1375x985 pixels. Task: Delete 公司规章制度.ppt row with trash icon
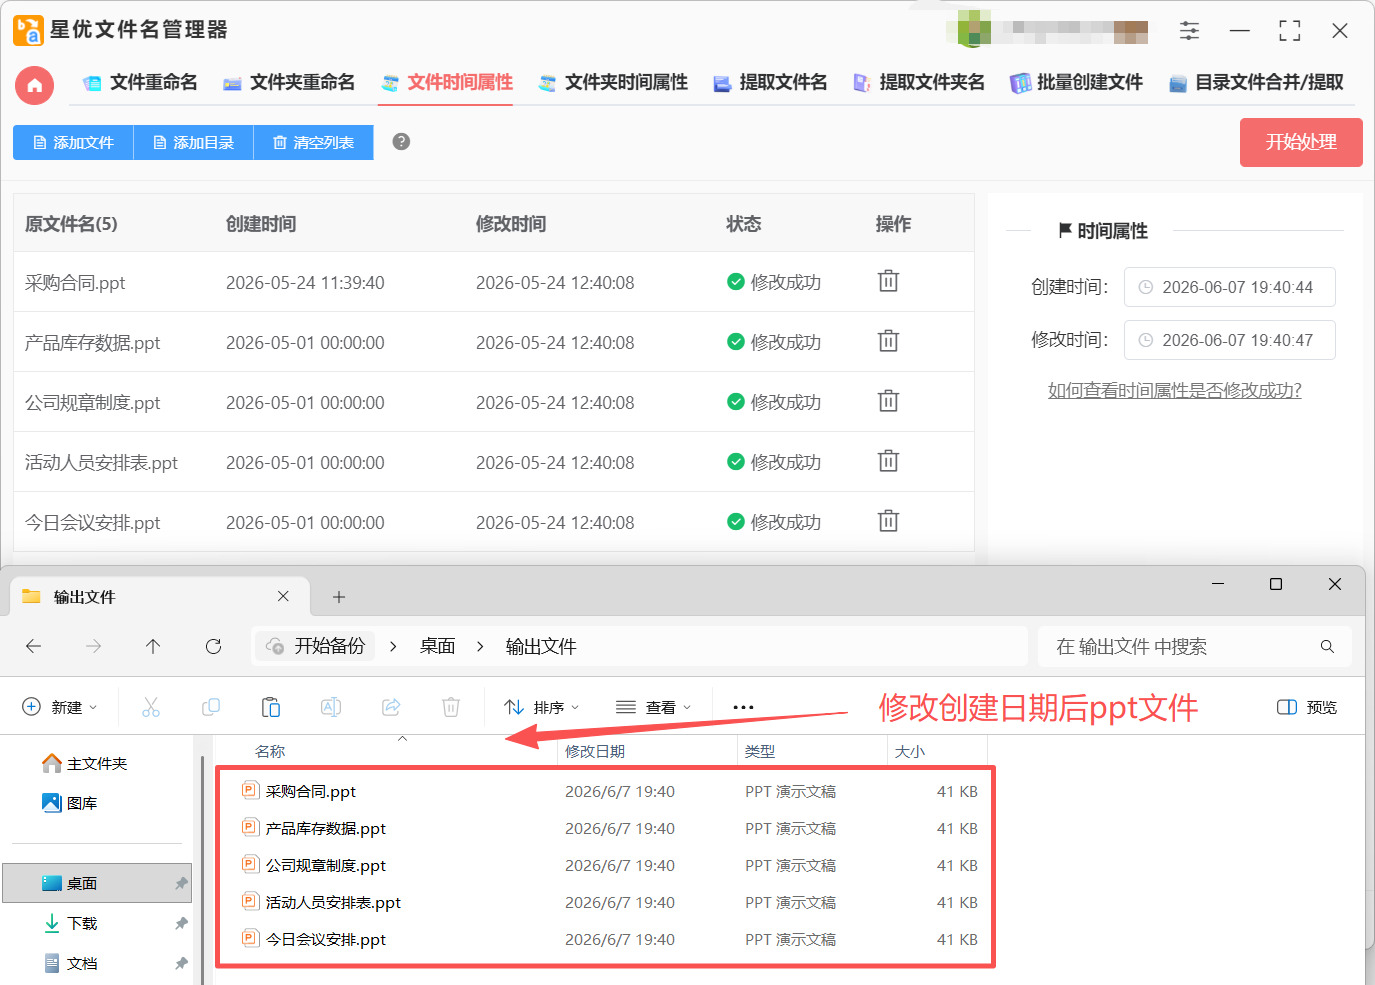[x=888, y=402]
